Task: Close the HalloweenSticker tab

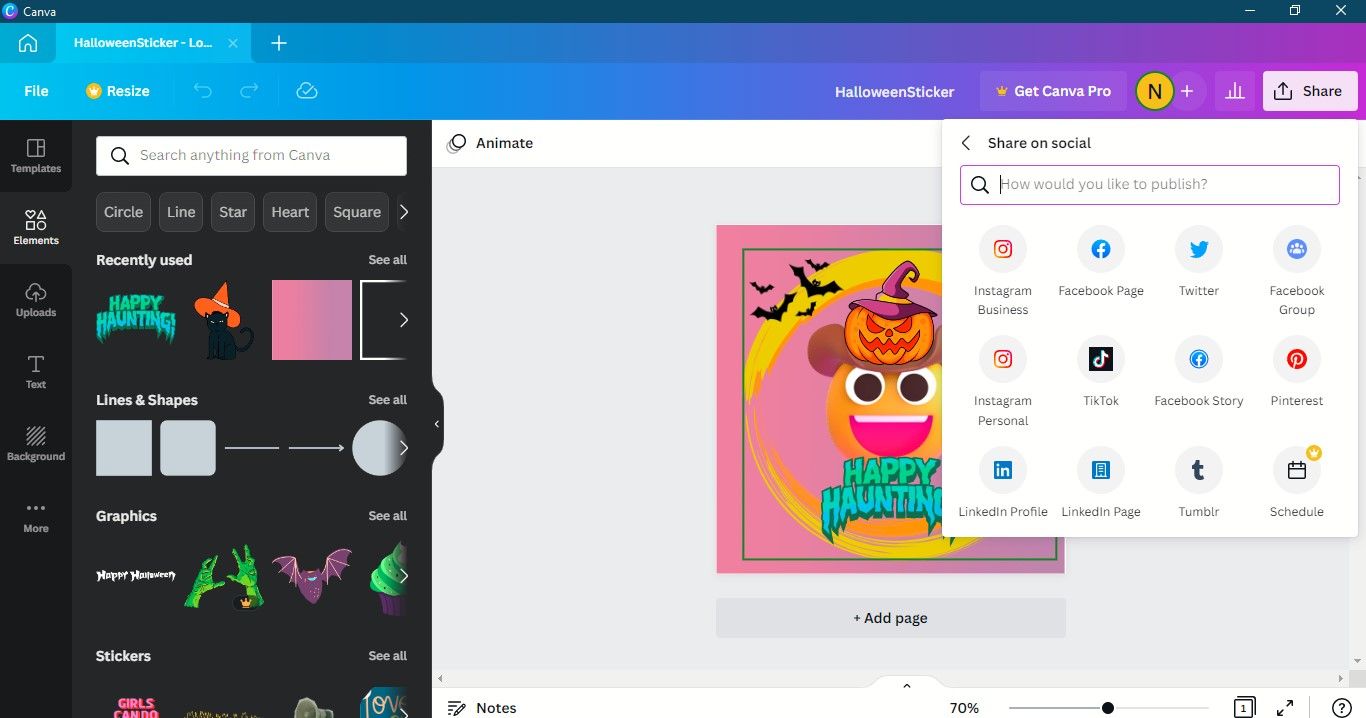Action: [x=233, y=43]
